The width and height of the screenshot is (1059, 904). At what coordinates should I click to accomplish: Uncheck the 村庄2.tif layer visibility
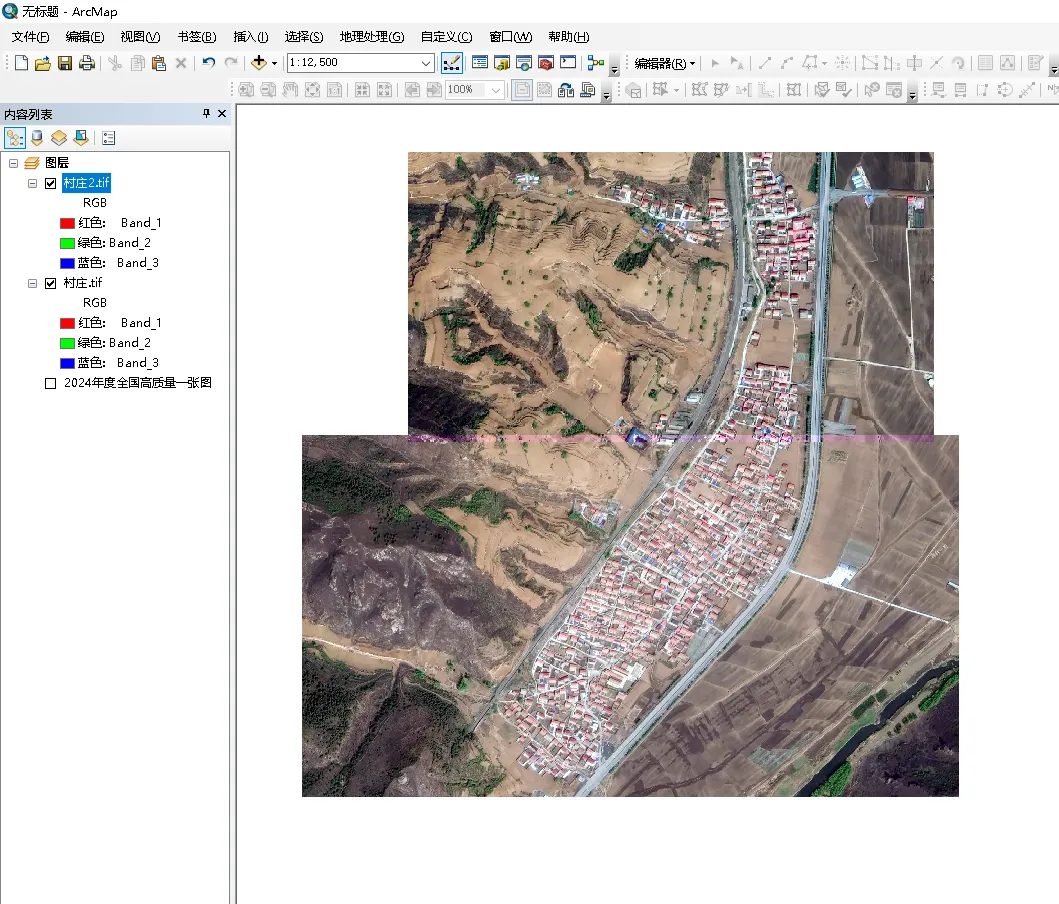point(51,183)
